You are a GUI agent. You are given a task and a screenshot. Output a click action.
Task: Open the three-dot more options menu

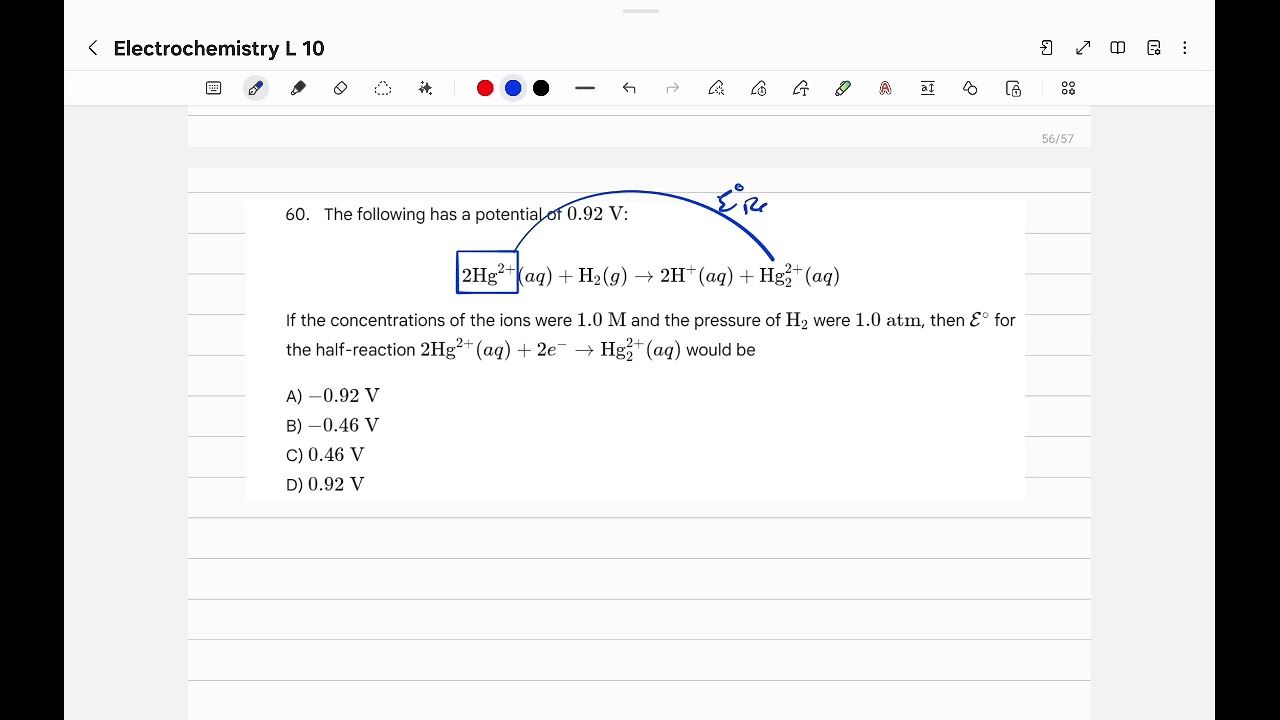pyautogui.click(x=1185, y=48)
